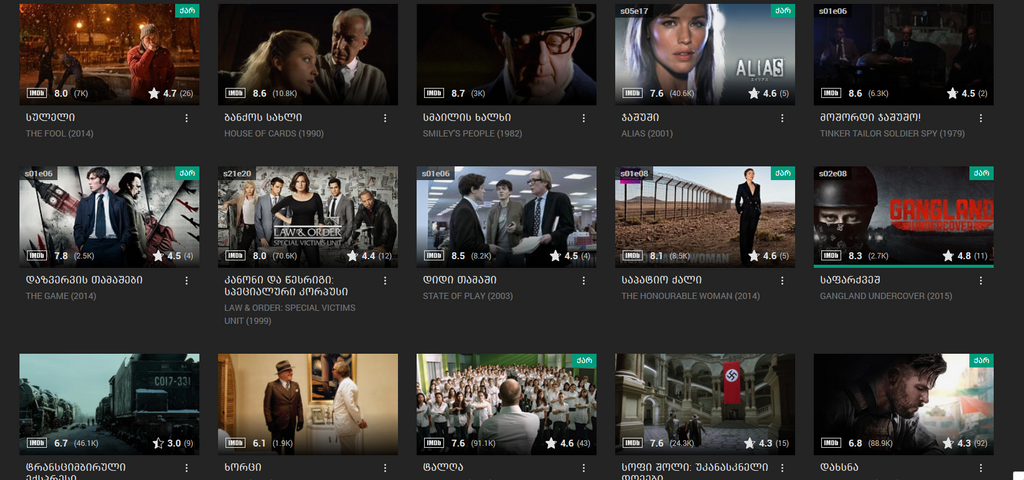The height and width of the screenshot is (480, 1024).
Task: Click the star rating 4.6 on Alias
Action: click(769, 93)
